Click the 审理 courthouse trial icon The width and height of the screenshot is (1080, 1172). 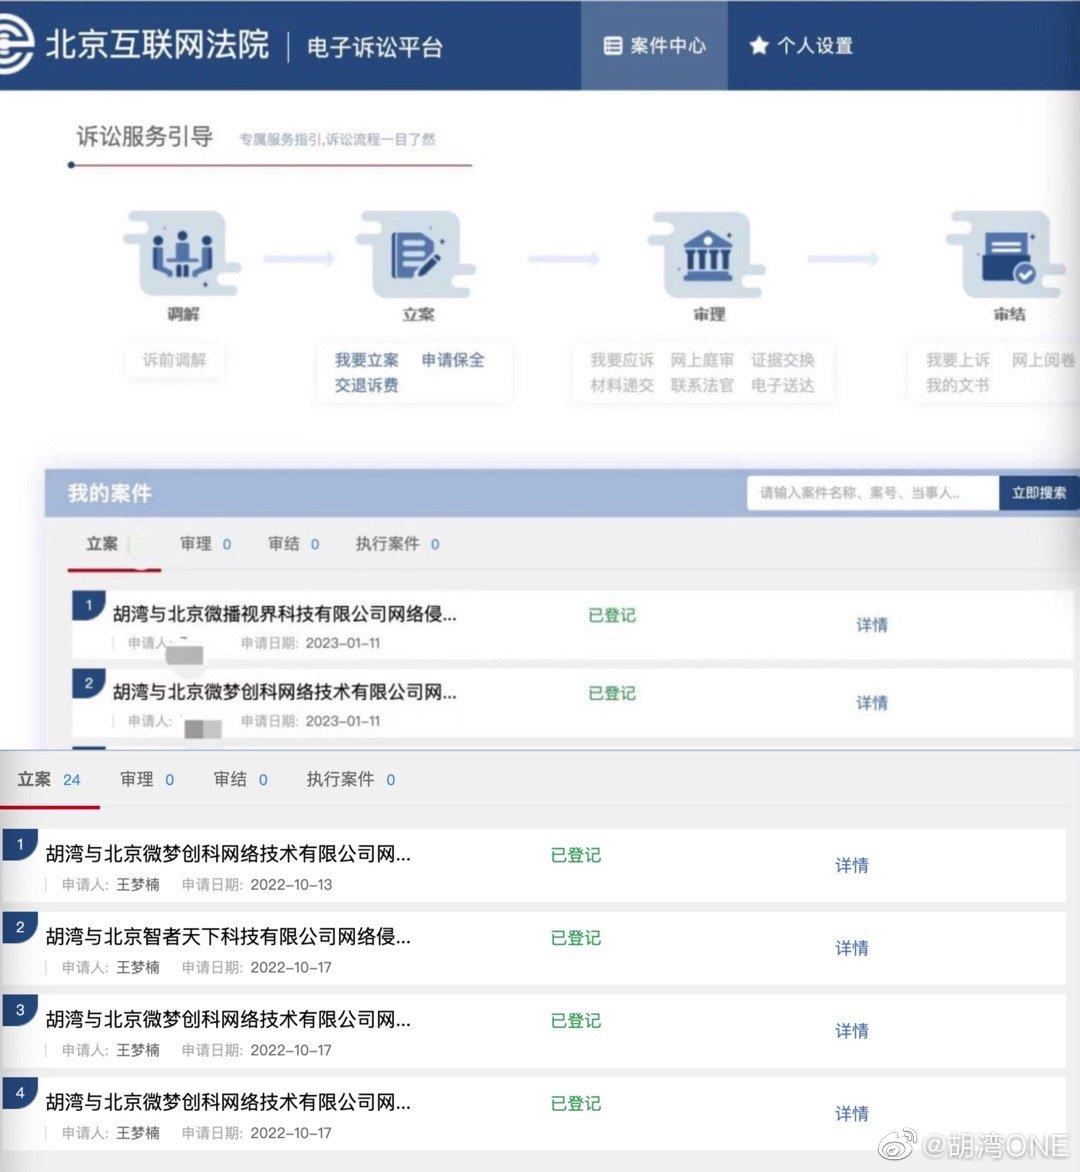[x=708, y=255]
